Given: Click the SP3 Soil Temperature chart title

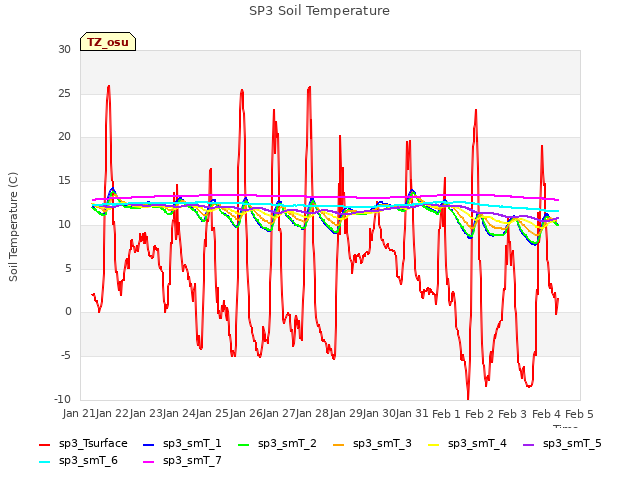Looking at the screenshot, I should pos(319,11).
